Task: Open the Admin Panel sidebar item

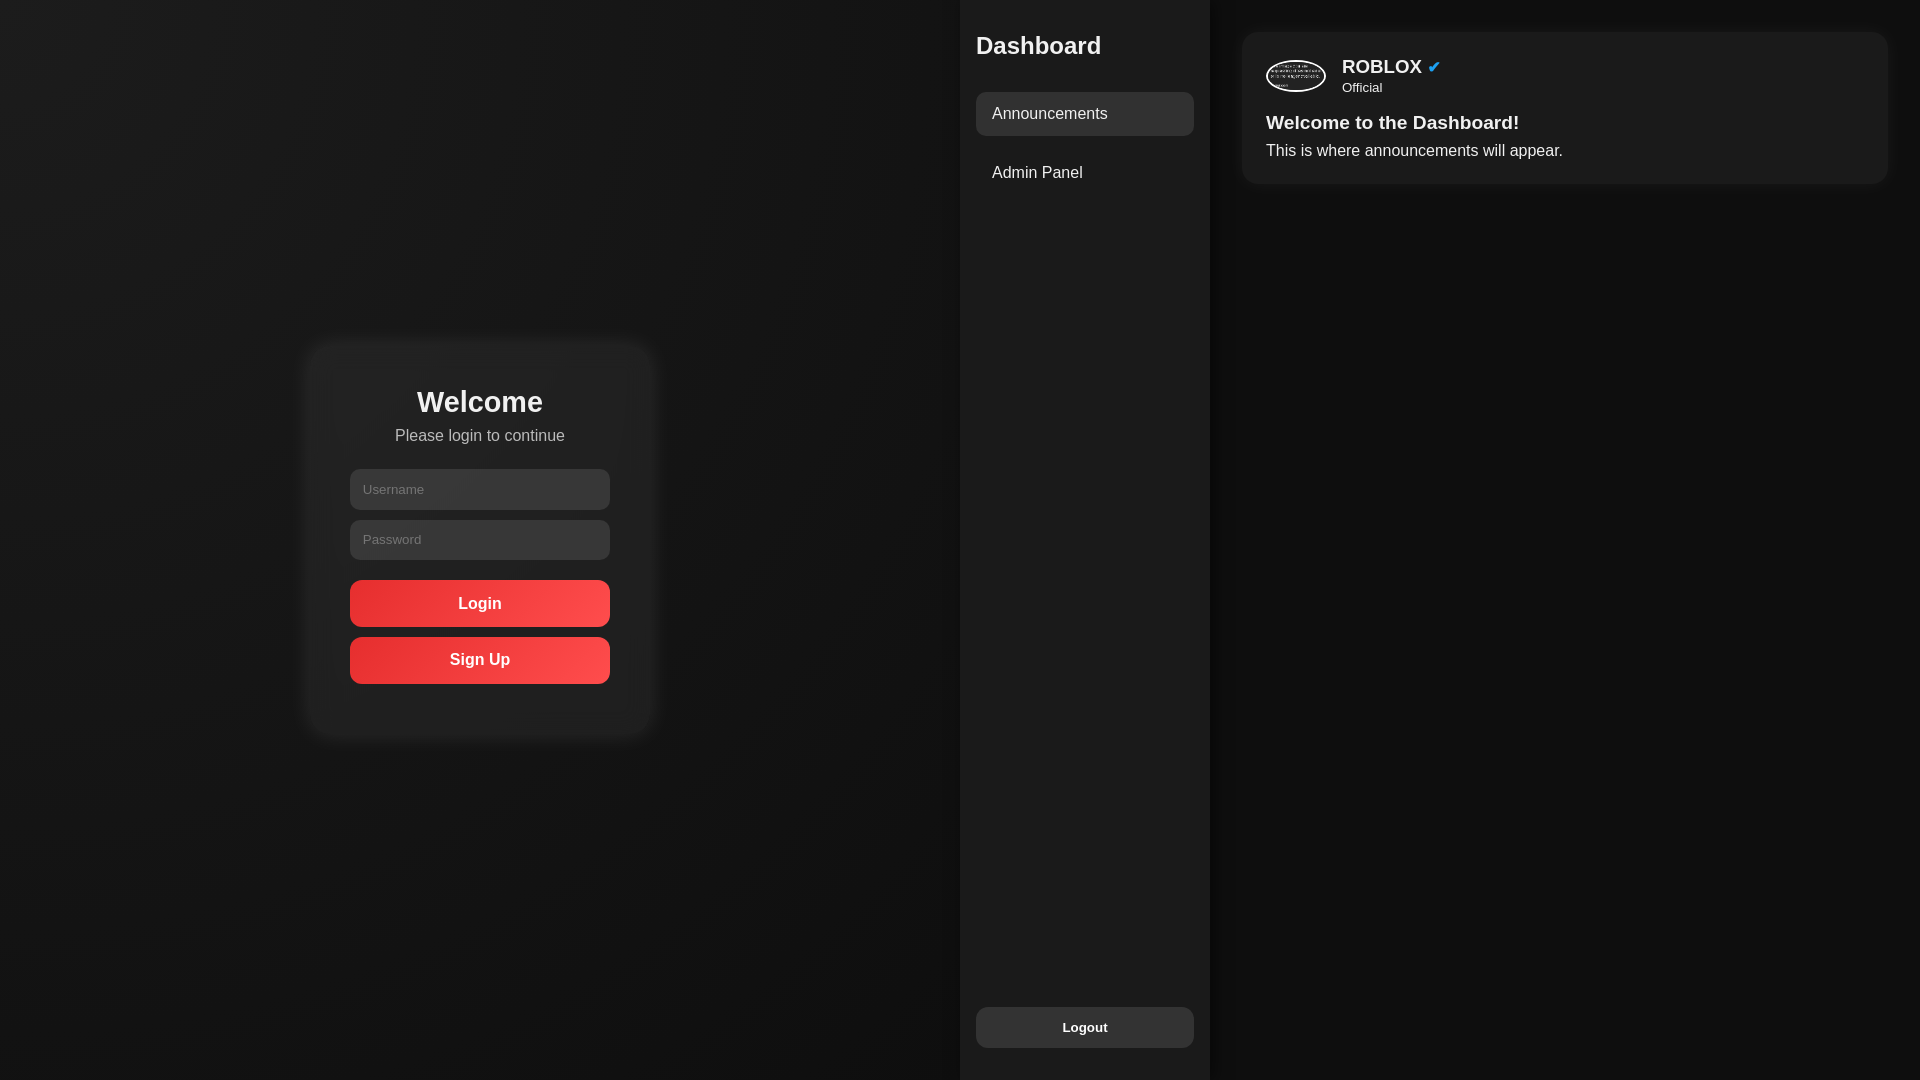Action: click(1085, 173)
